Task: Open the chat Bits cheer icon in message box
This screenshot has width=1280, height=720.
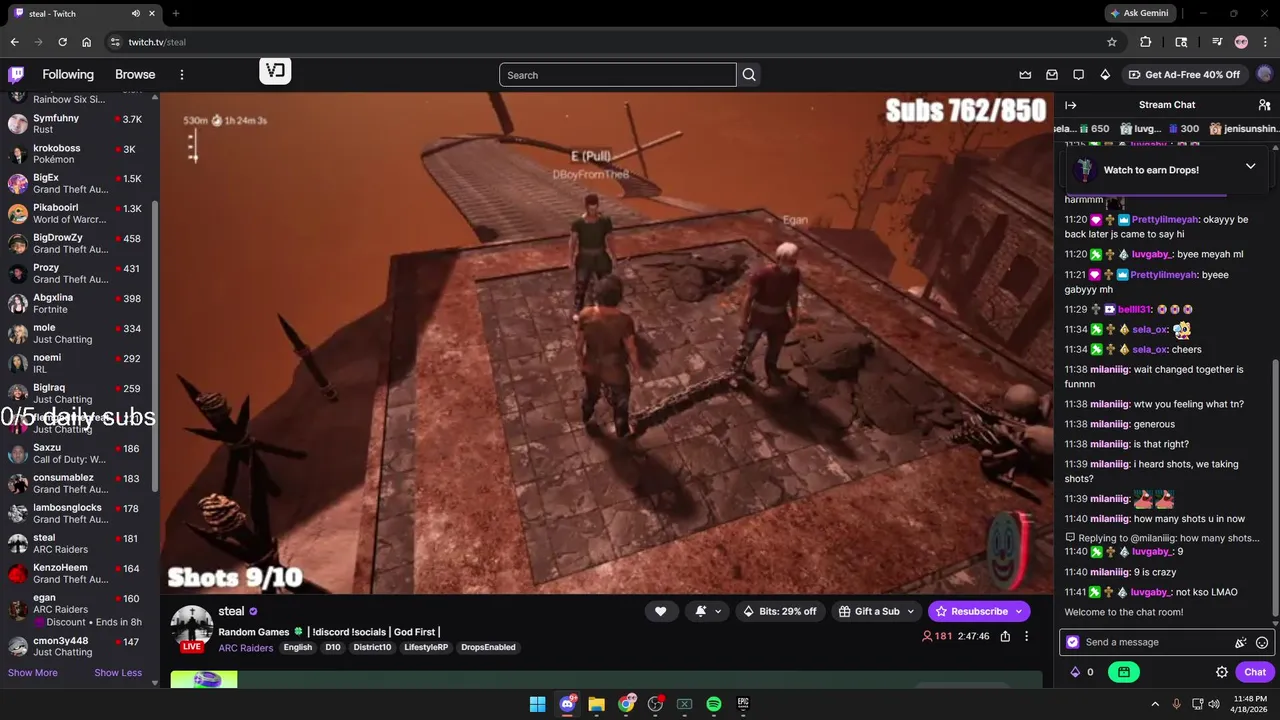Action: [1241, 643]
